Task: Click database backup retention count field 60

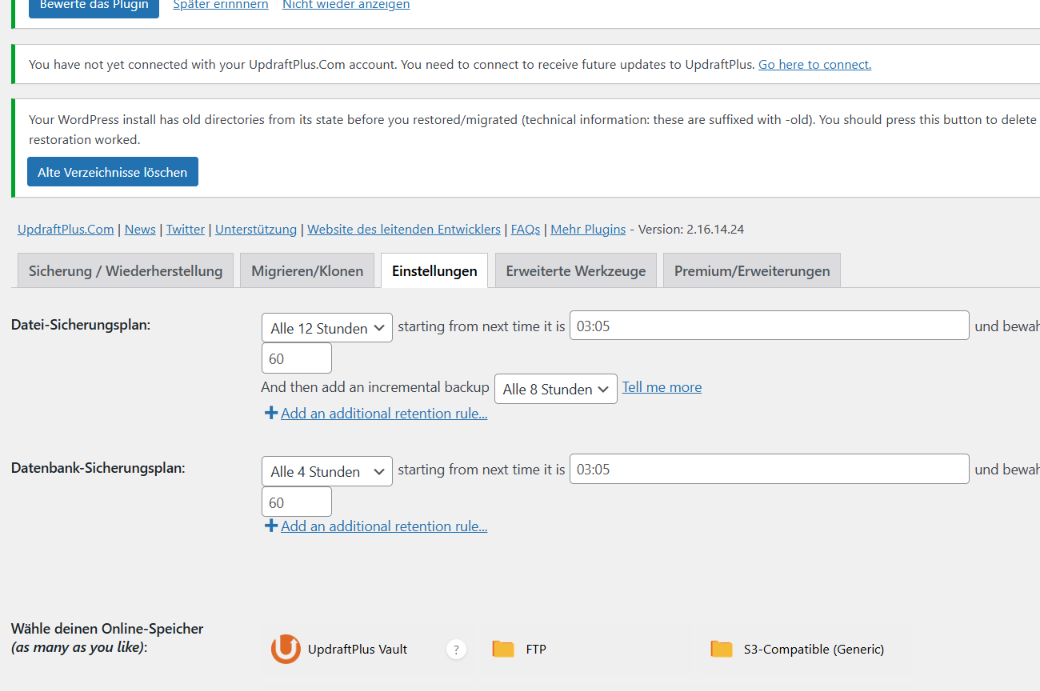Action: pyautogui.click(x=296, y=502)
